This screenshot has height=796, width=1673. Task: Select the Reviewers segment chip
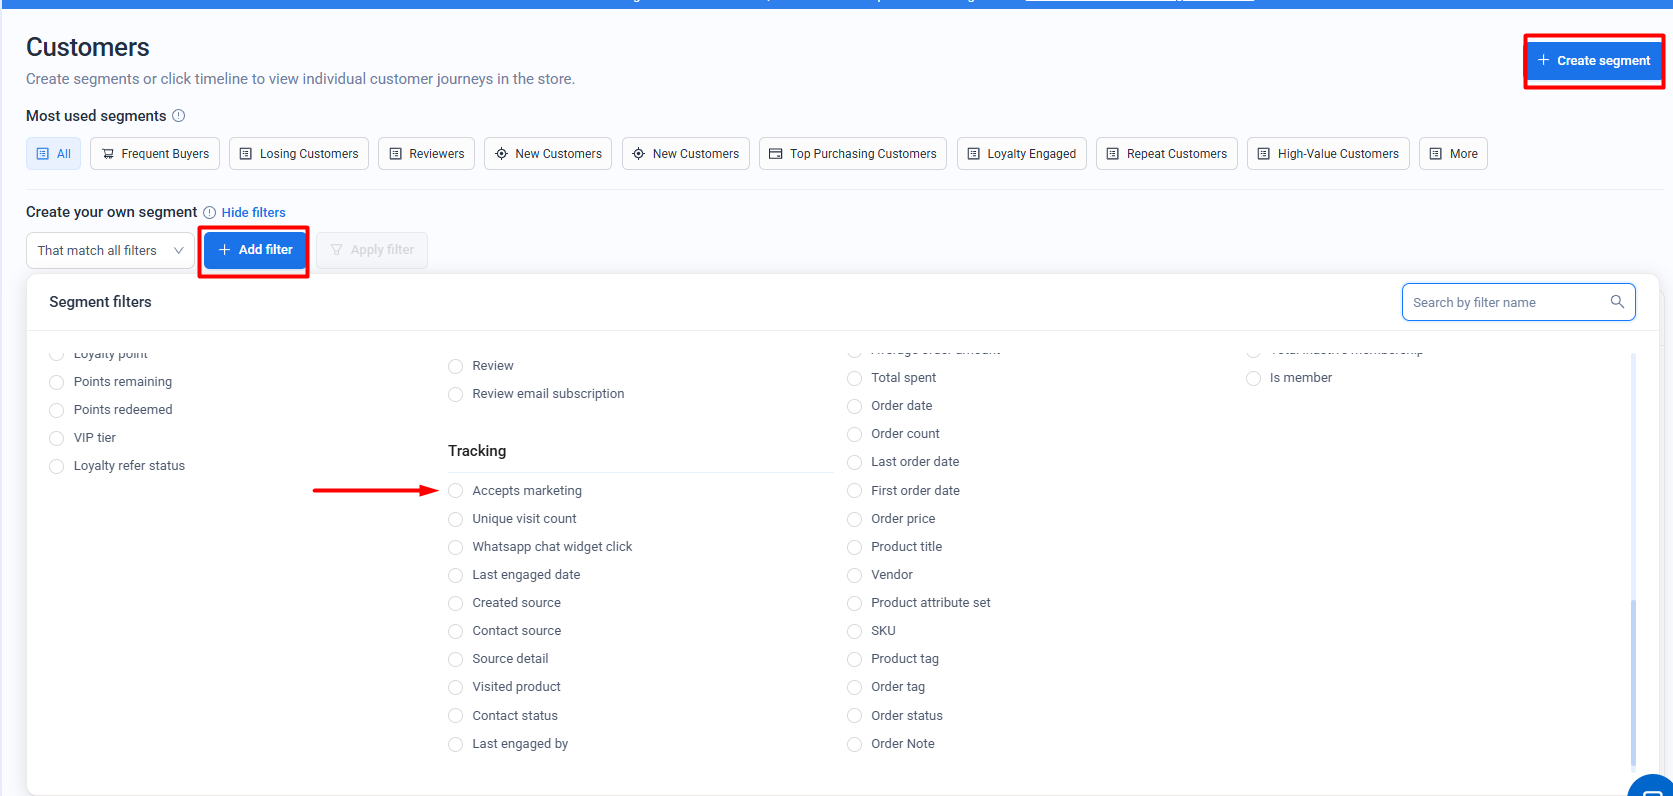[x=426, y=154]
